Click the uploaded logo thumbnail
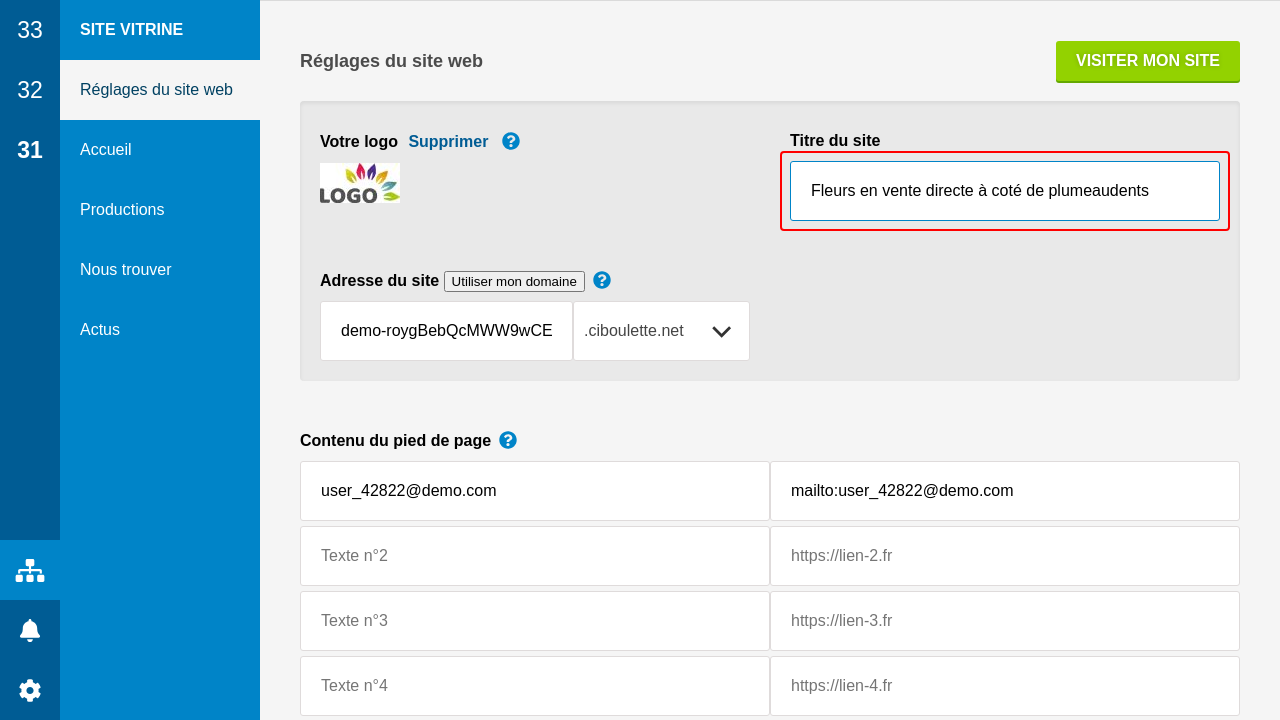The height and width of the screenshot is (720, 1280). coord(360,183)
